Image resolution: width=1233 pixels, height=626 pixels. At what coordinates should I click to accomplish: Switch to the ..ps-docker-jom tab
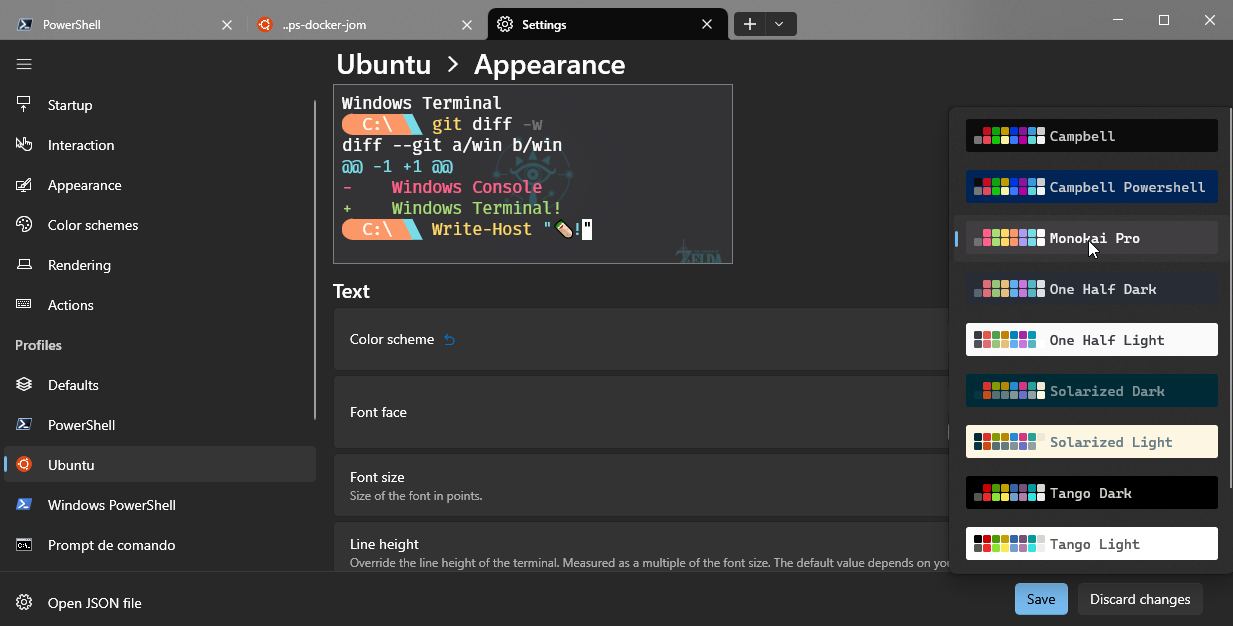click(x=366, y=25)
